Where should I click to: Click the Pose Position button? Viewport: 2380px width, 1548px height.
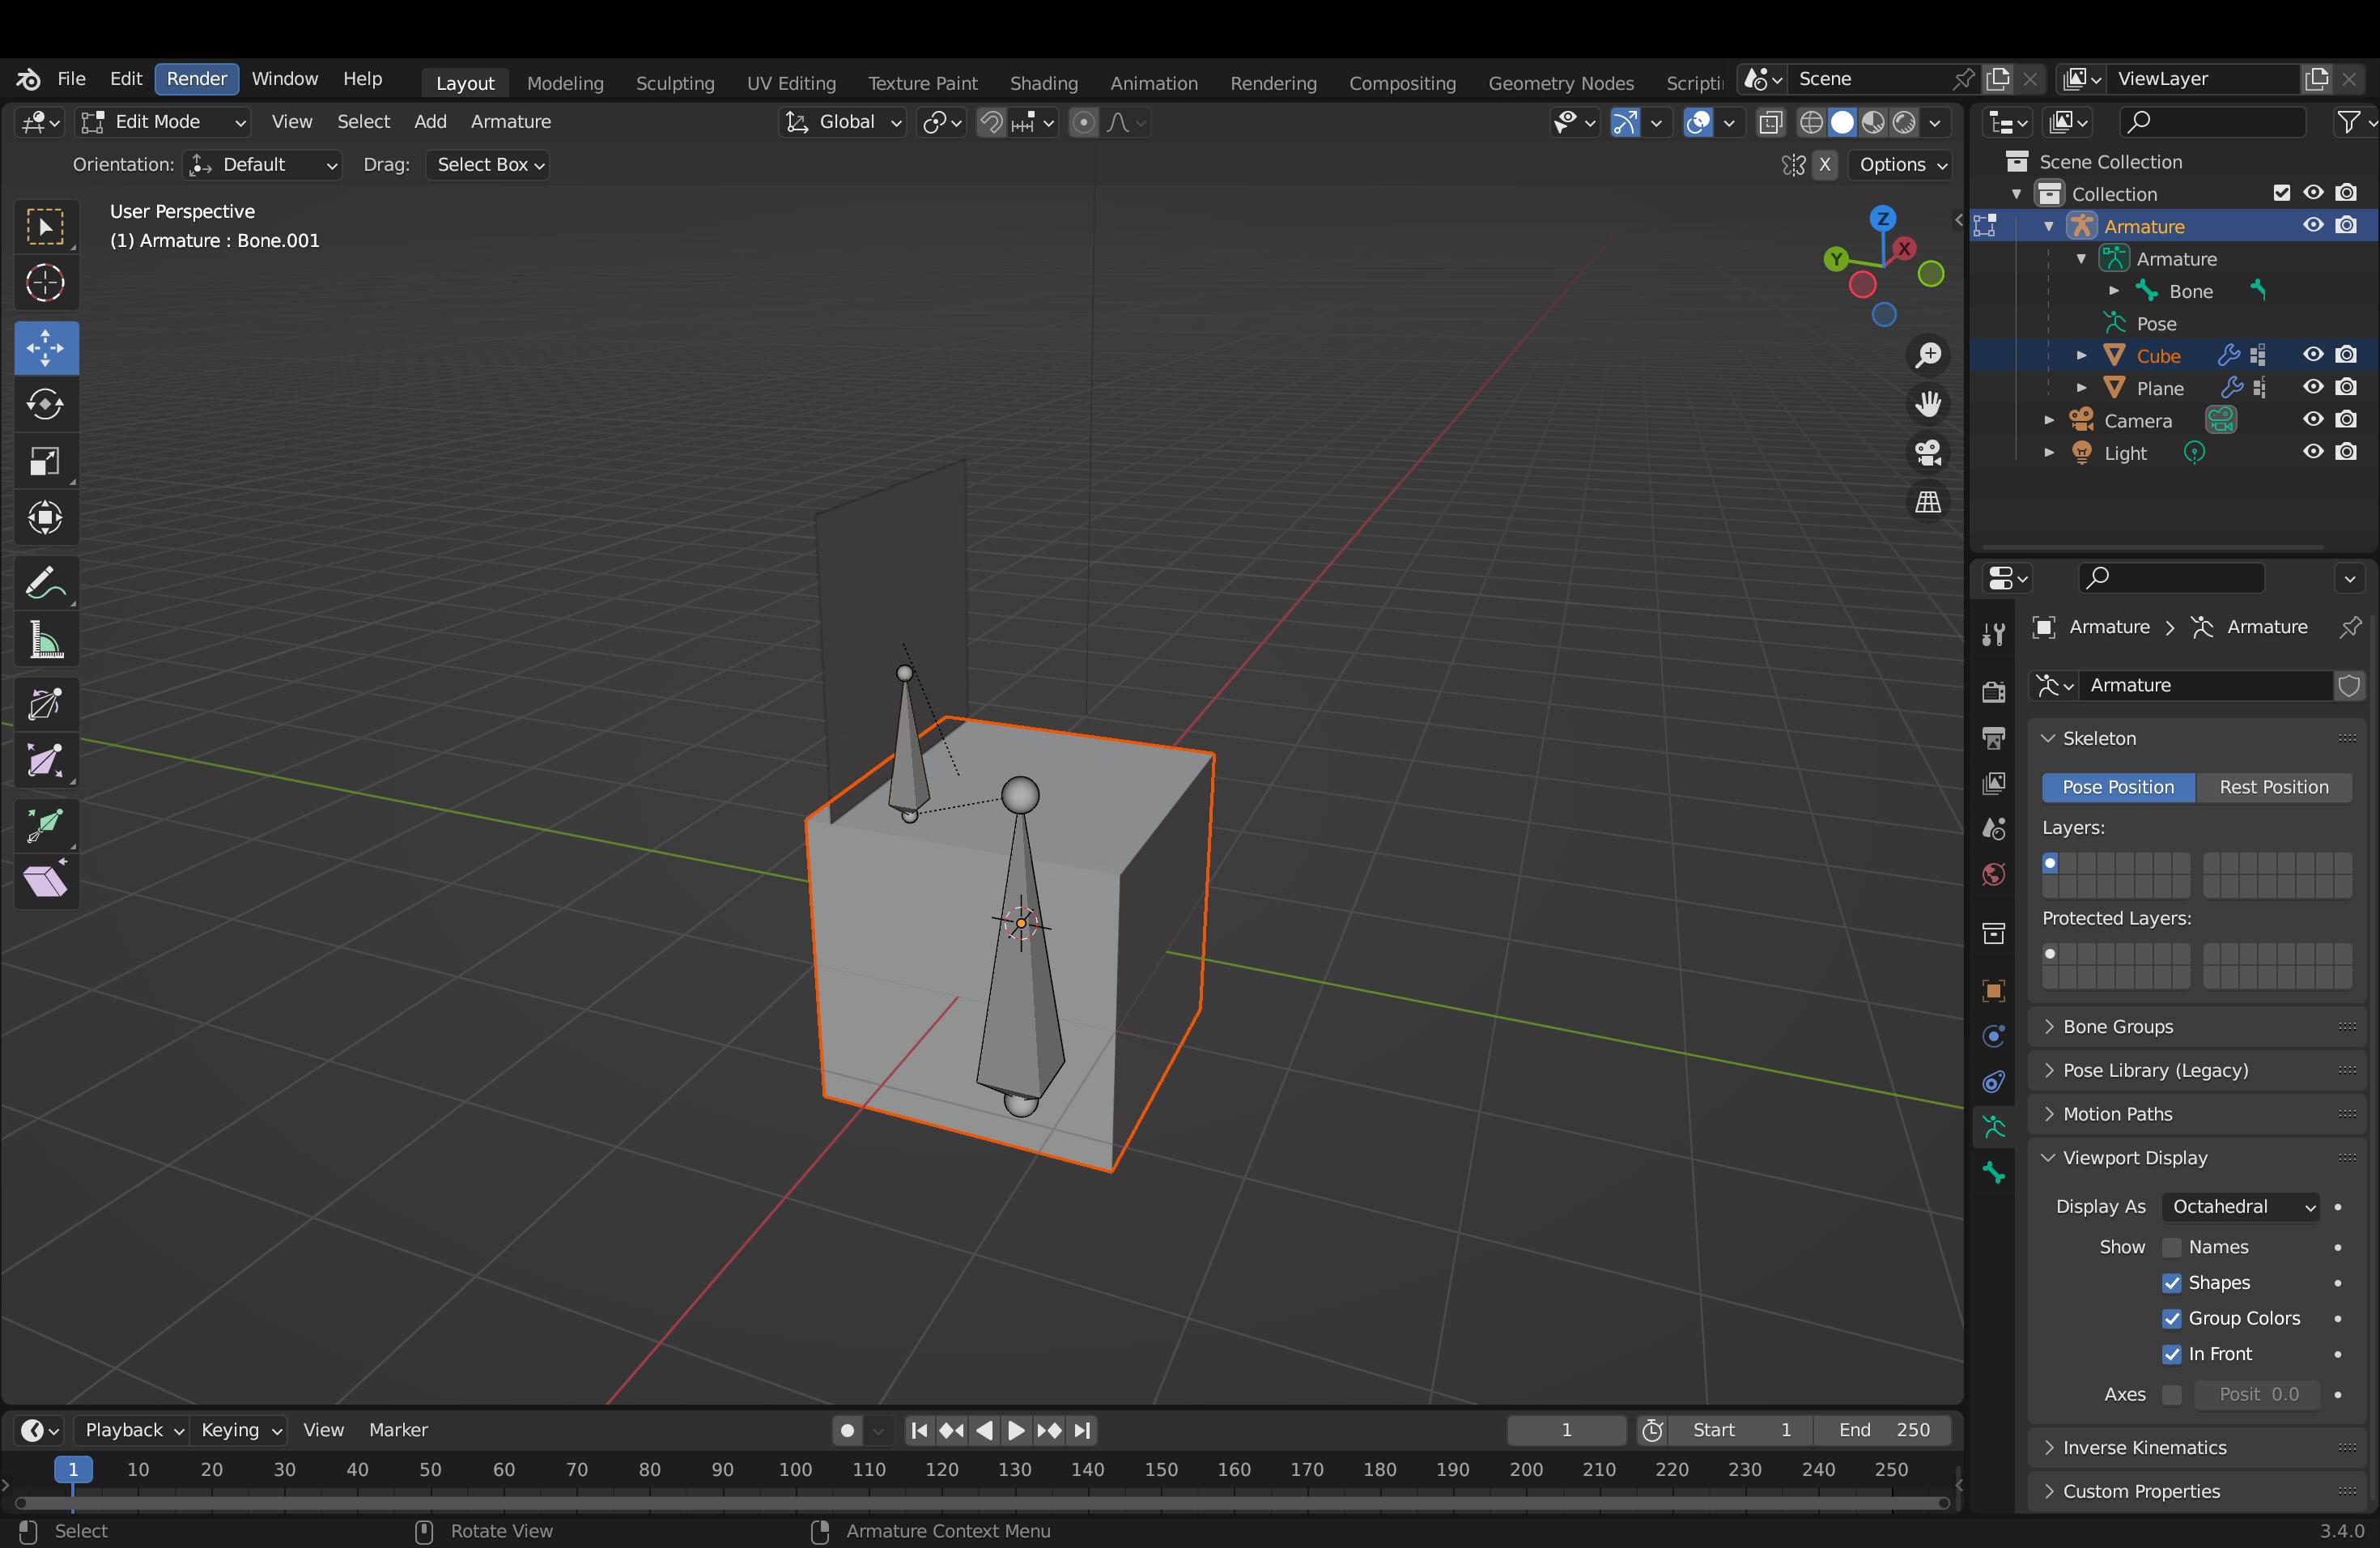(2118, 787)
